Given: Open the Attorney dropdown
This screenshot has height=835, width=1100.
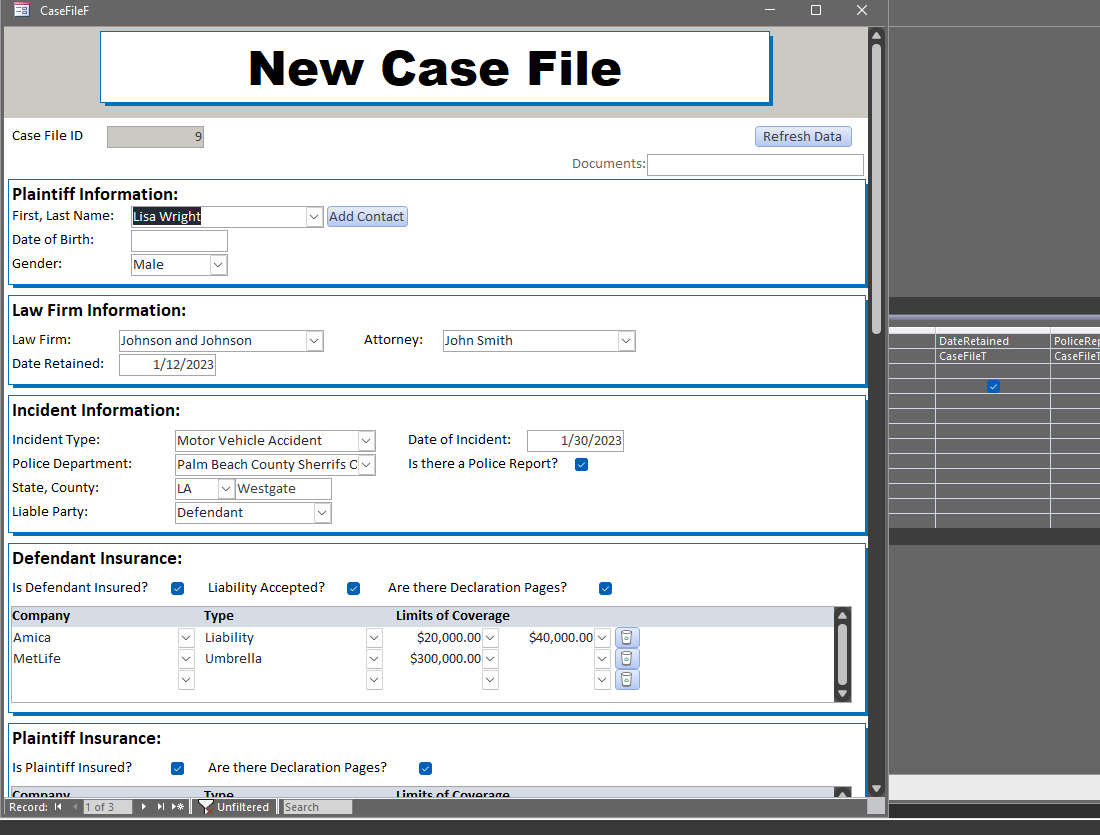Looking at the screenshot, I should [625, 340].
